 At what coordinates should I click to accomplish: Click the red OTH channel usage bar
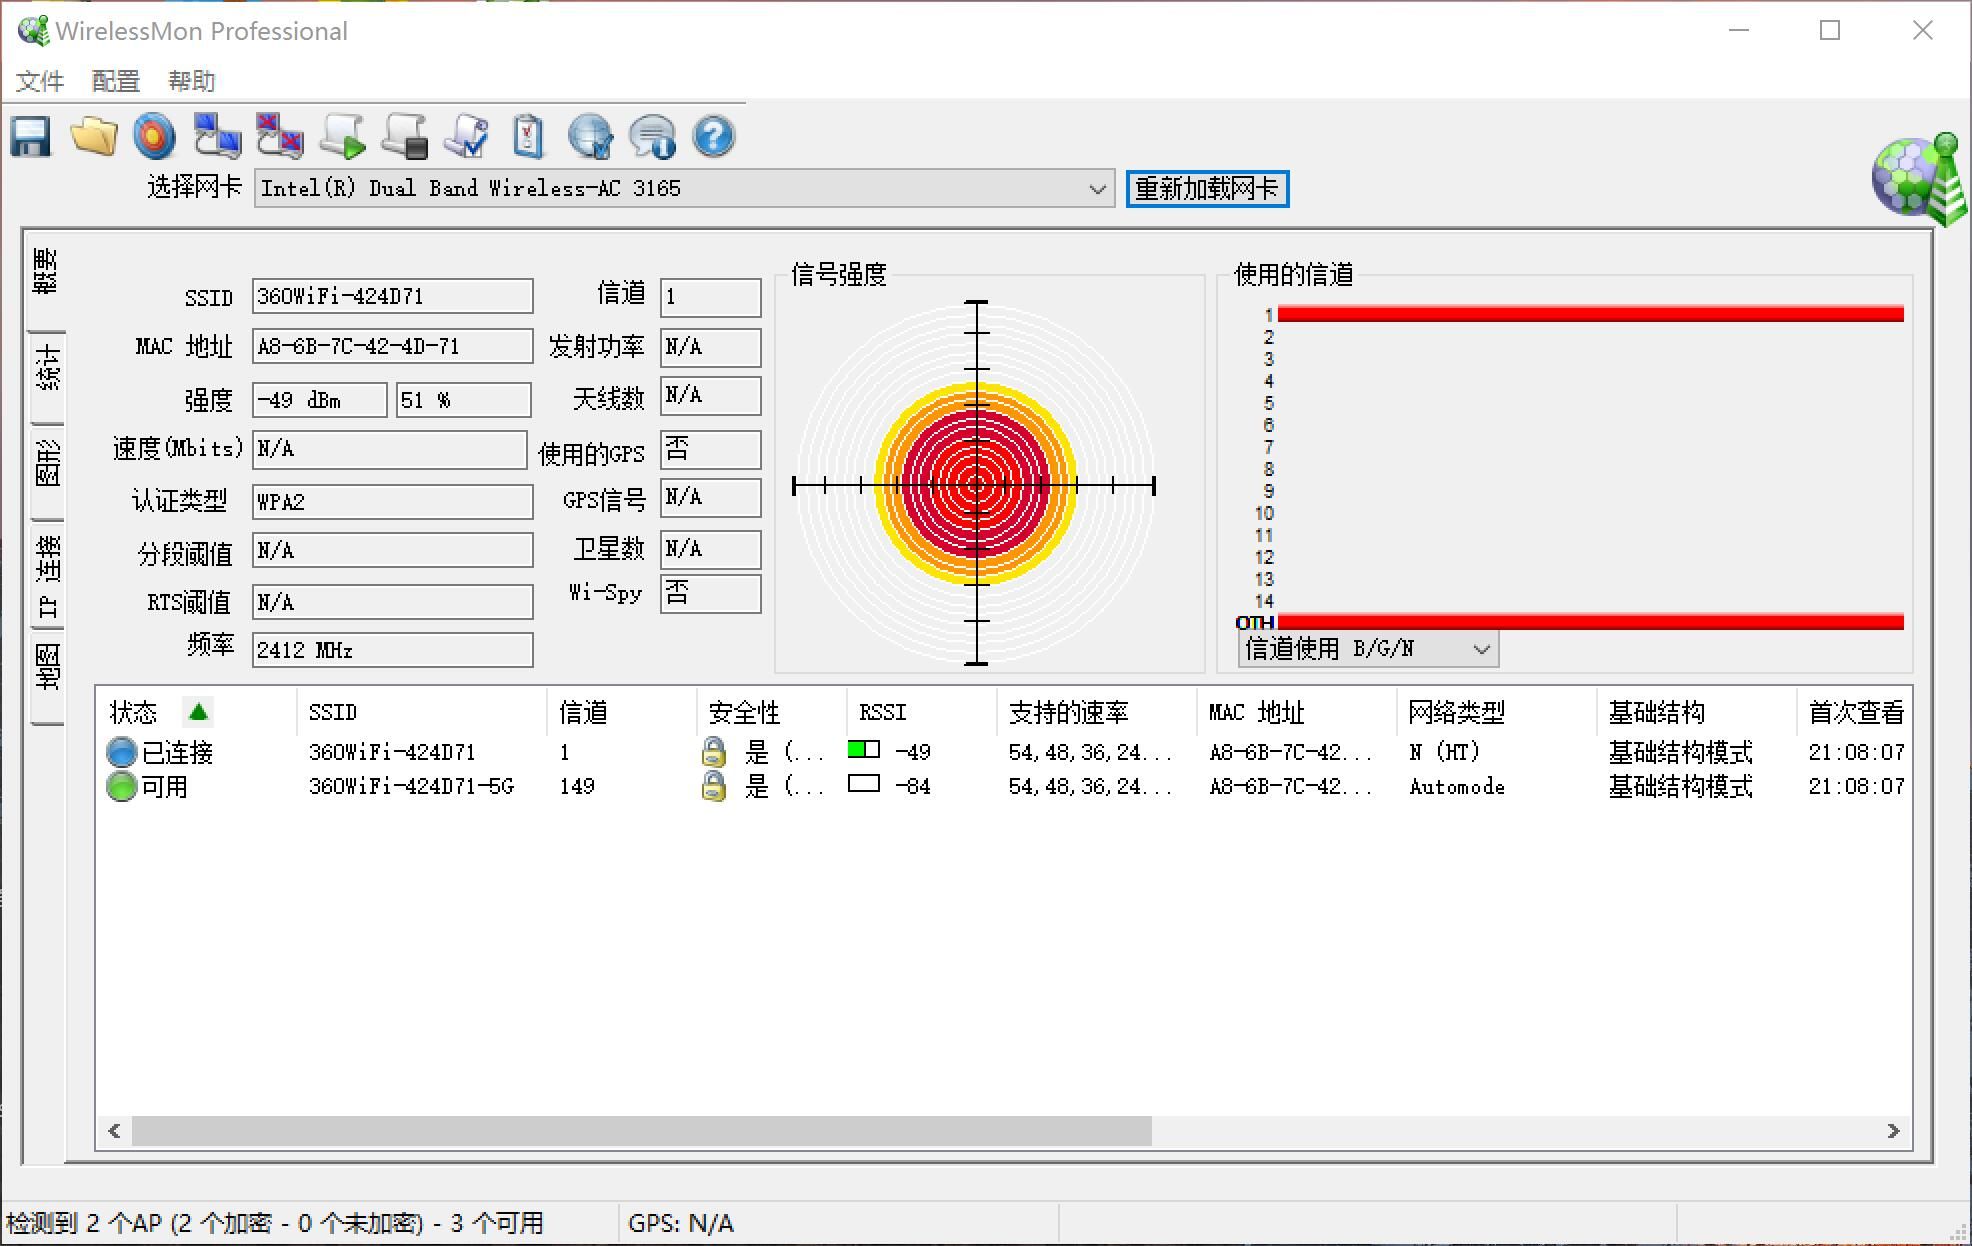click(x=1590, y=622)
